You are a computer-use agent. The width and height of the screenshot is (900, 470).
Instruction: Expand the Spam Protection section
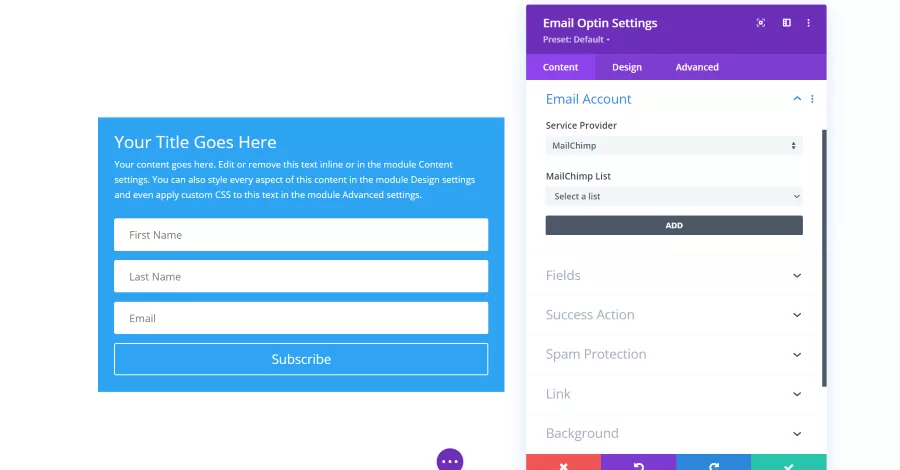[674, 354]
